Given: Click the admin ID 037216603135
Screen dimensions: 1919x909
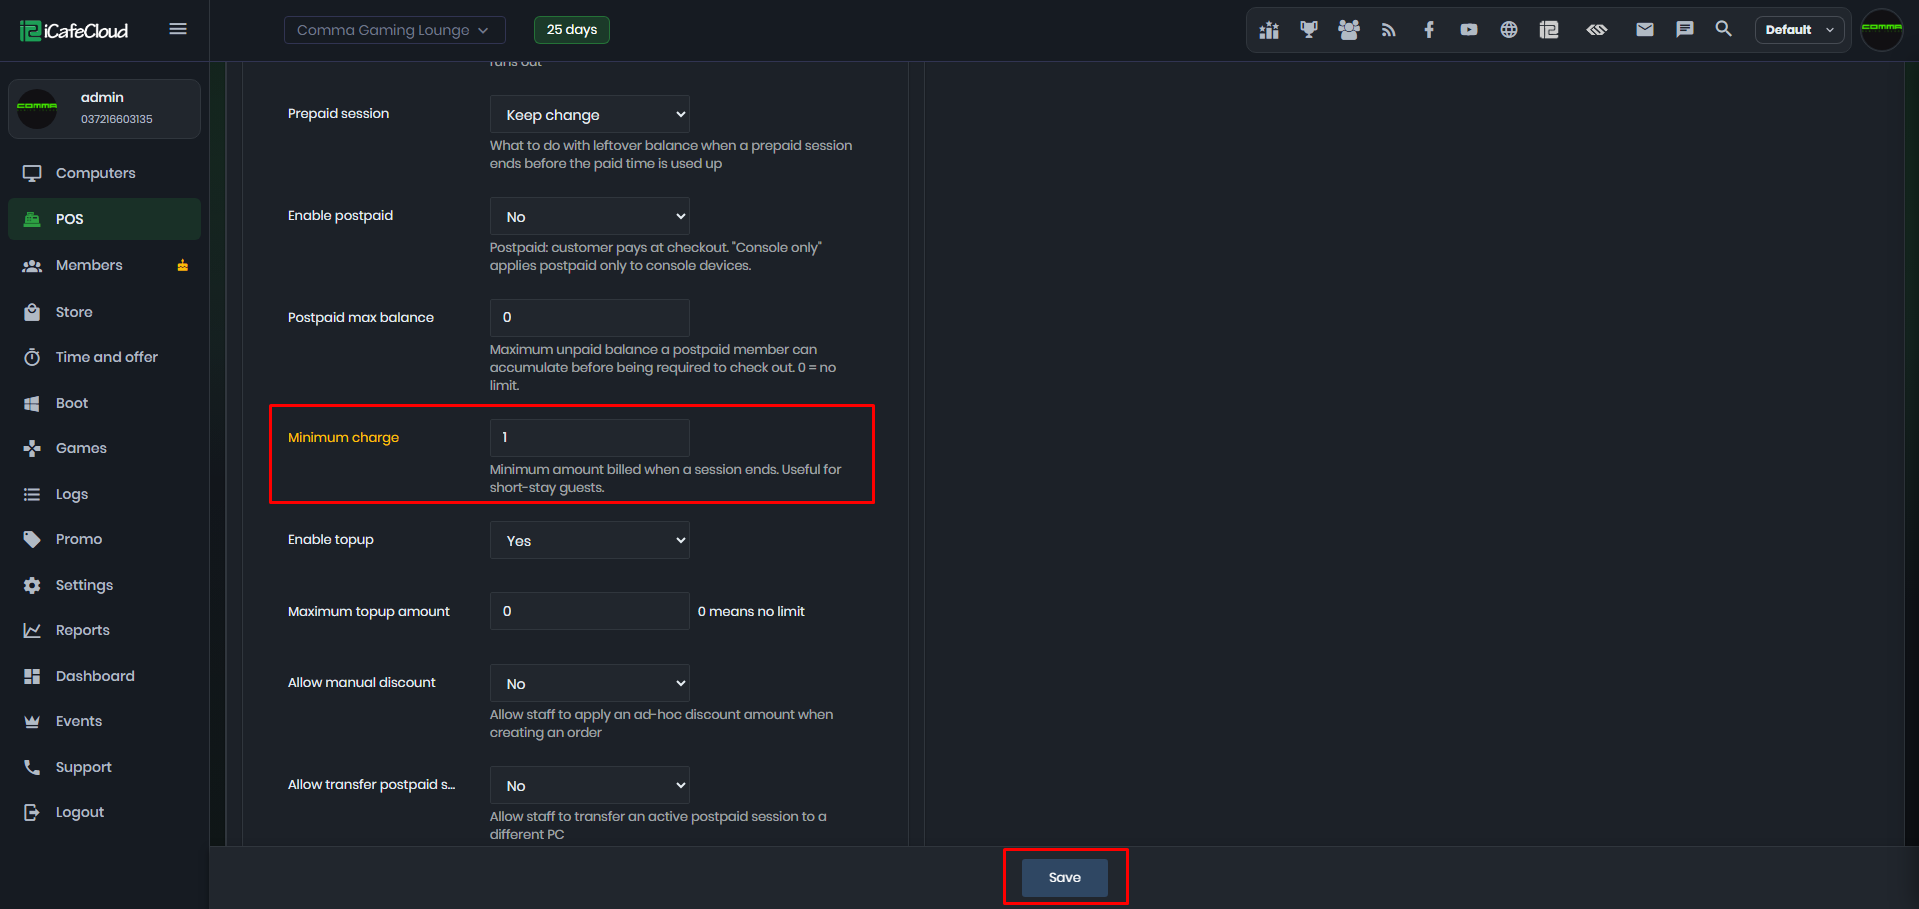Looking at the screenshot, I should 117,119.
